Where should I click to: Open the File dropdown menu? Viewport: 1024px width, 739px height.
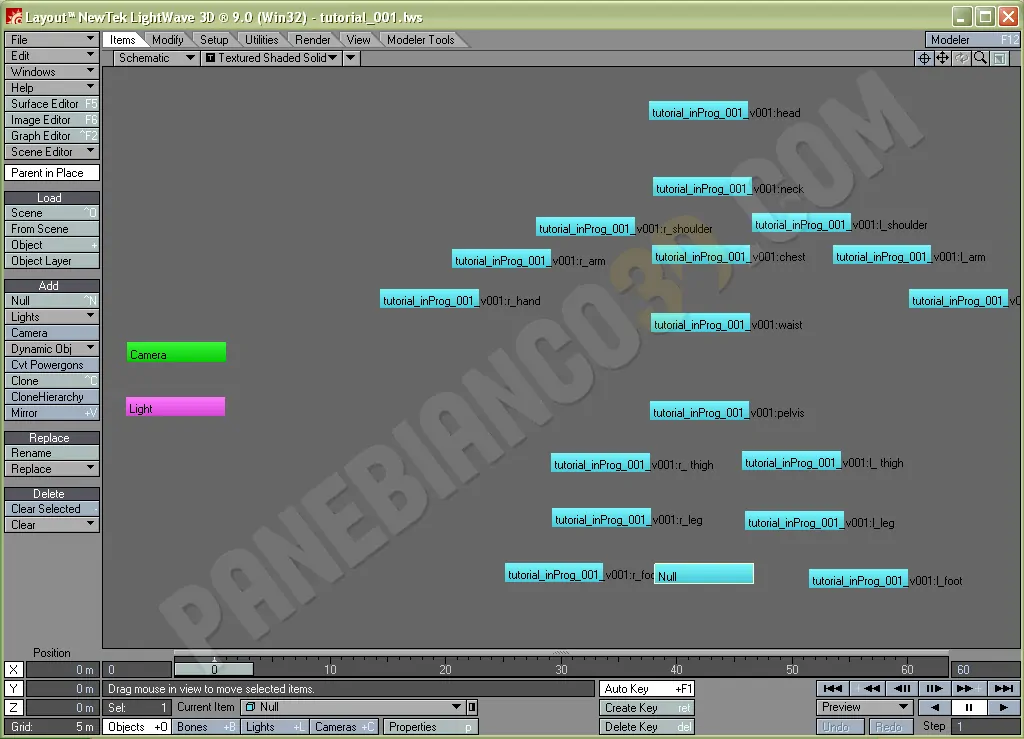coord(52,40)
